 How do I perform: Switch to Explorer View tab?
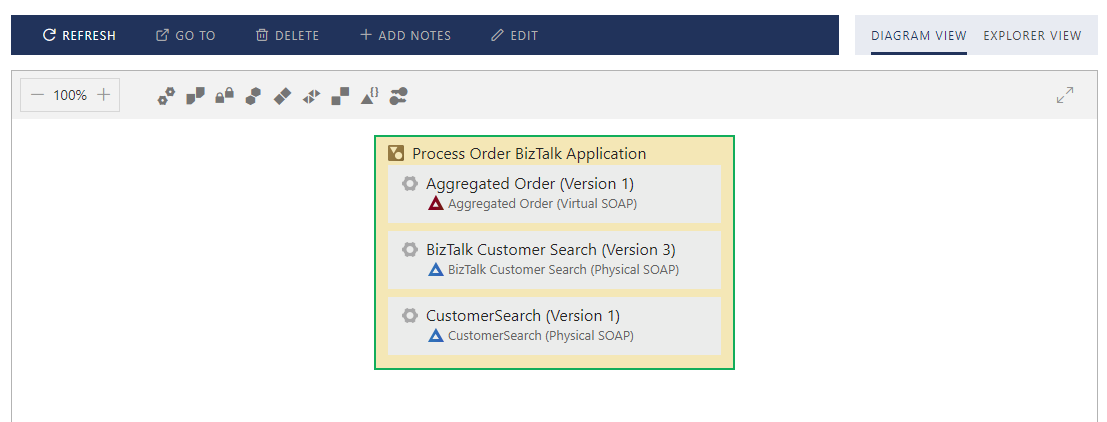(x=1032, y=35)
